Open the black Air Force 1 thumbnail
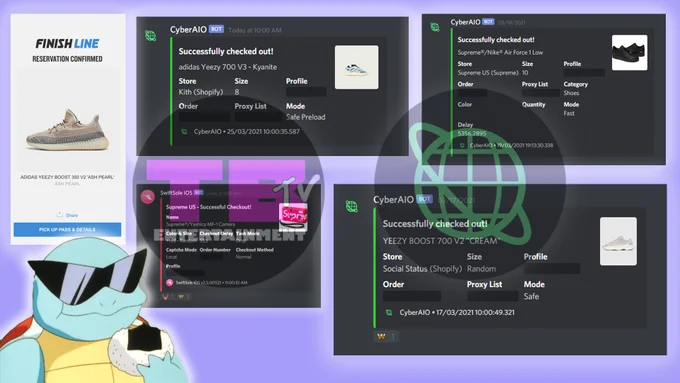The height and width of the screenshot is (383, 680). (x=630, y=52)
